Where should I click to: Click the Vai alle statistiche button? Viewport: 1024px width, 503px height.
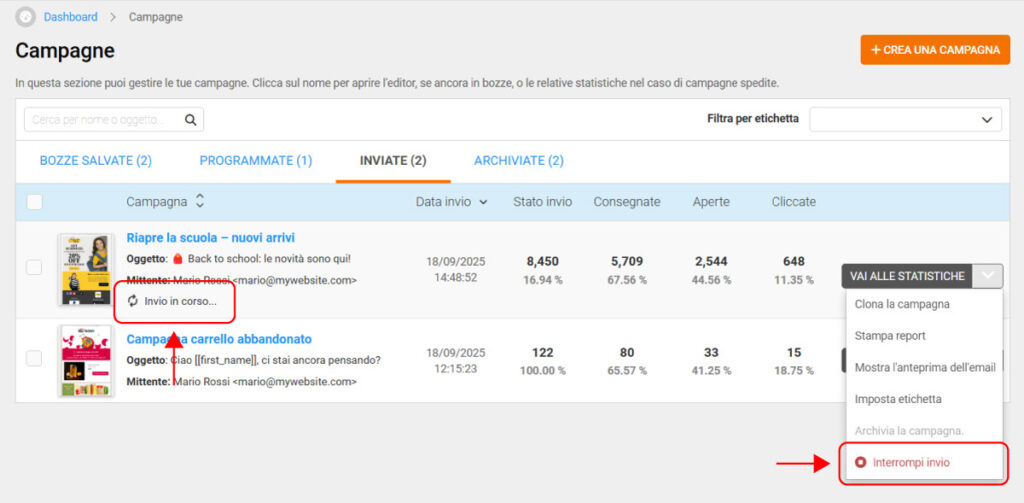(x=907, y=276)
